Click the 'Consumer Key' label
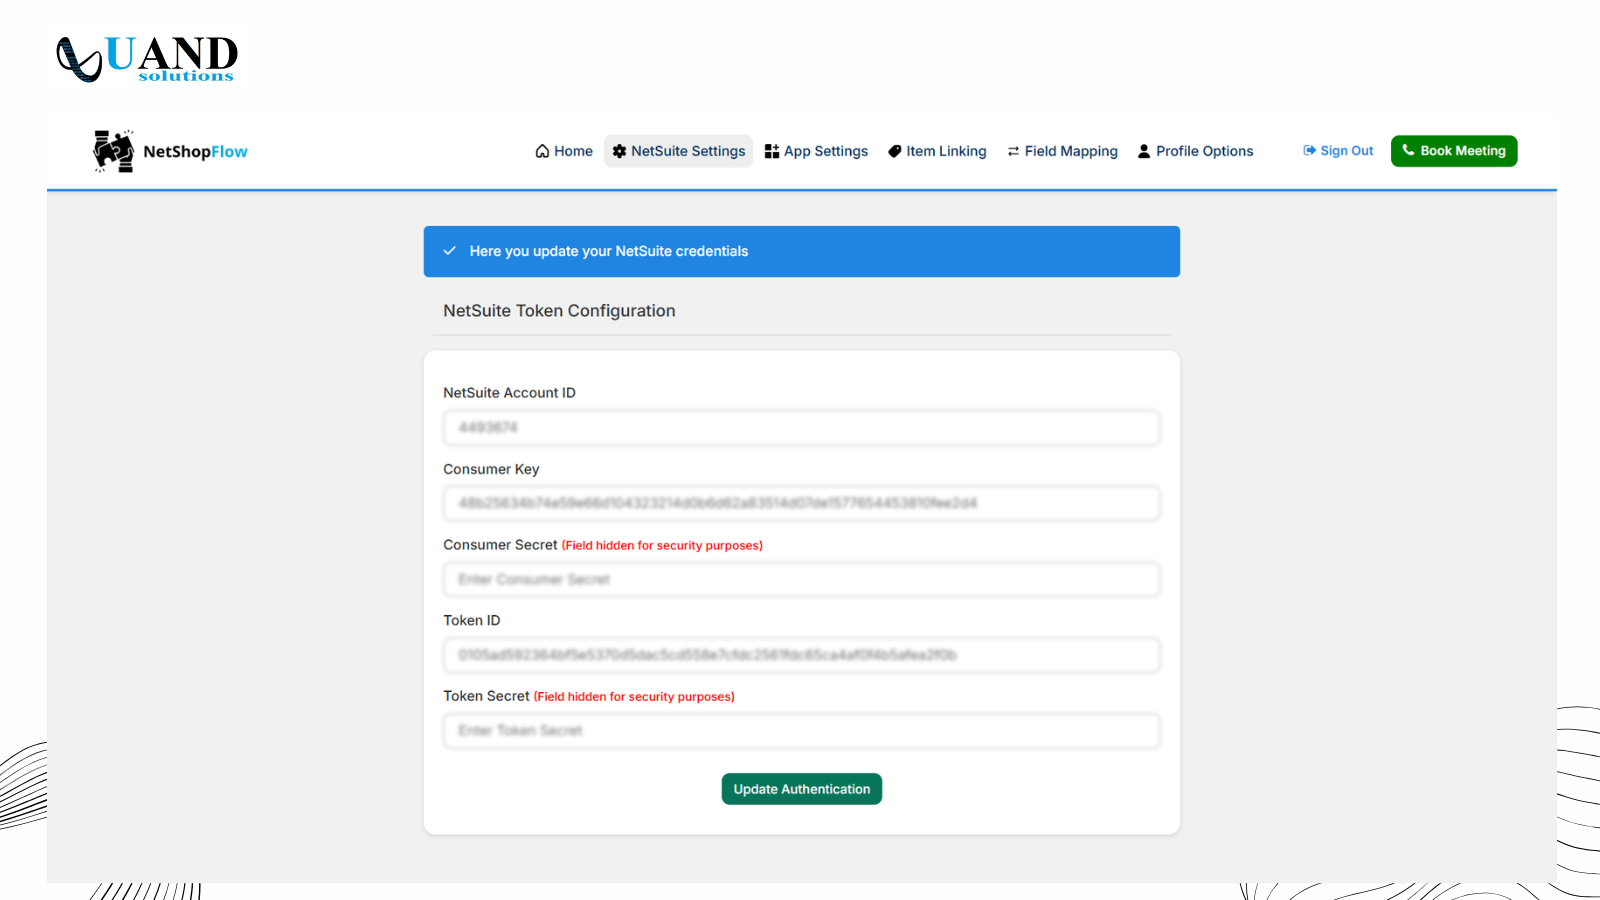 point(491,469)
